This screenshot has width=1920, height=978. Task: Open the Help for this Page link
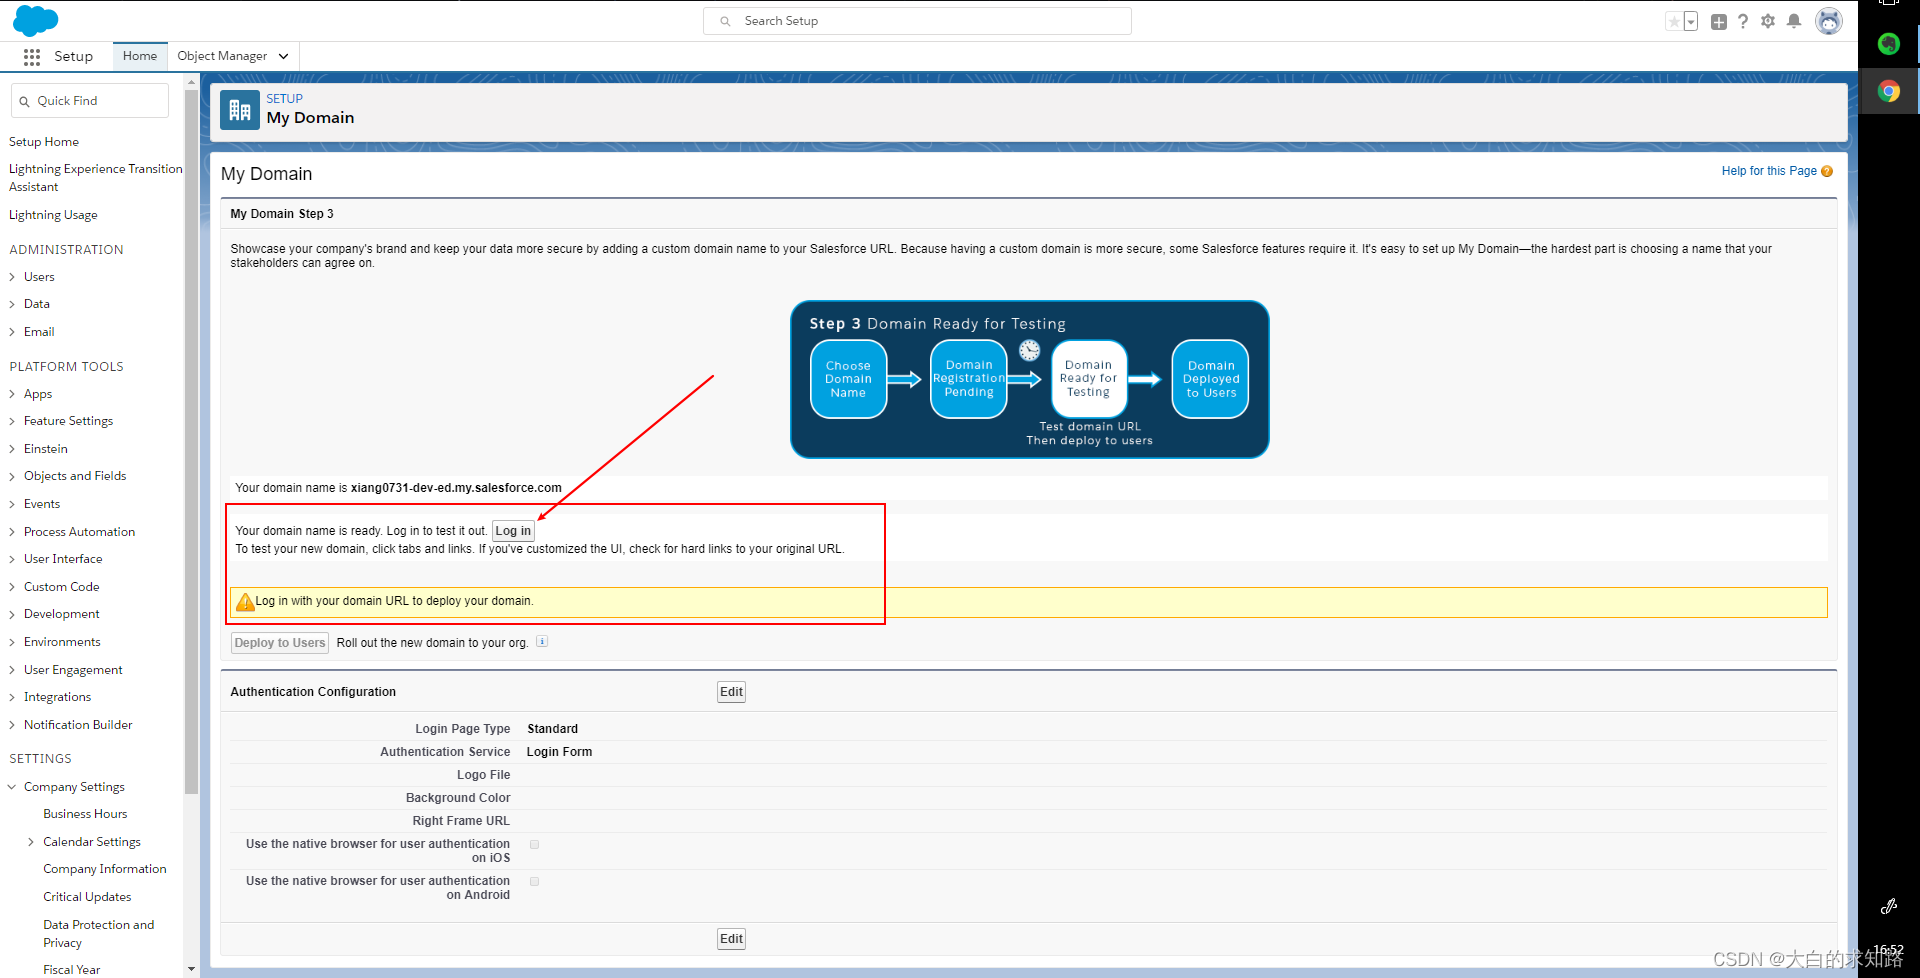[x=1768, y=170]
